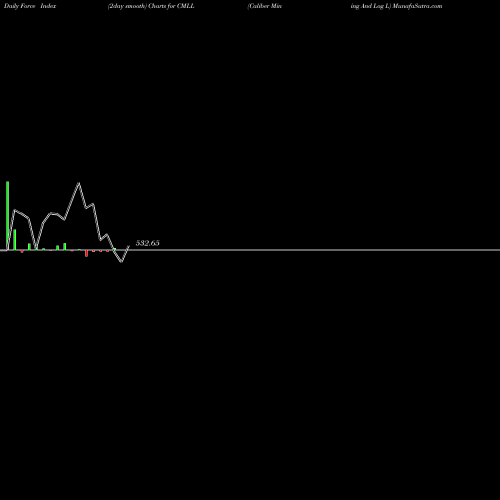Click the longest red bar below the zero line
The height and width of the screenshot is (500, 500).
click(86, 253)
